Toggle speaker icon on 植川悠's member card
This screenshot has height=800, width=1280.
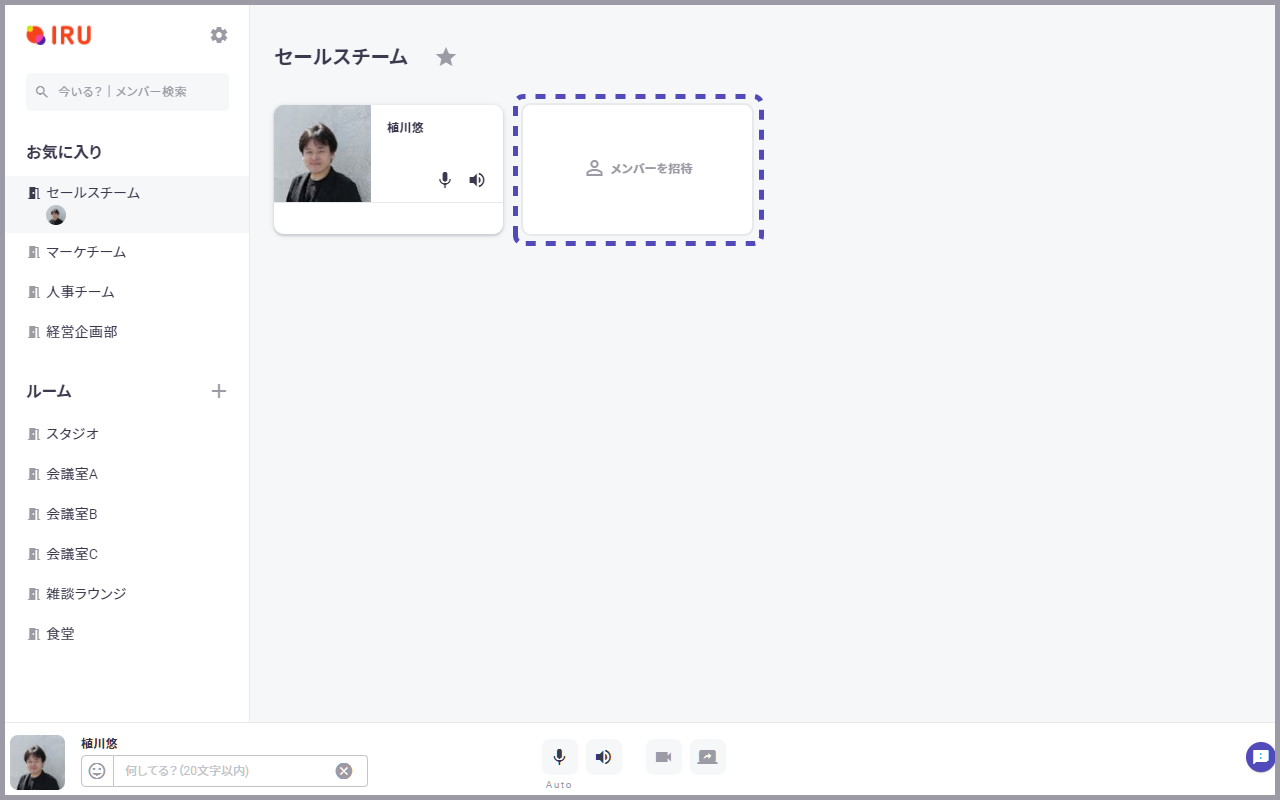477,180
